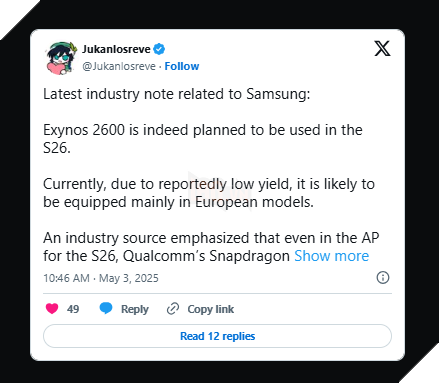
Task: Click the X logo in the tweet corner
Action: click(x=382, y=49)
